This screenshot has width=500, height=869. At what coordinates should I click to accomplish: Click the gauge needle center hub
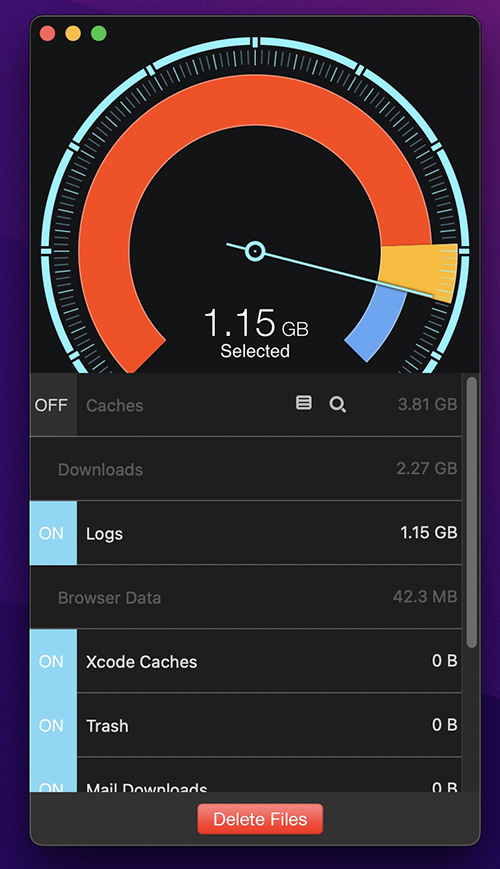(255, 251)
